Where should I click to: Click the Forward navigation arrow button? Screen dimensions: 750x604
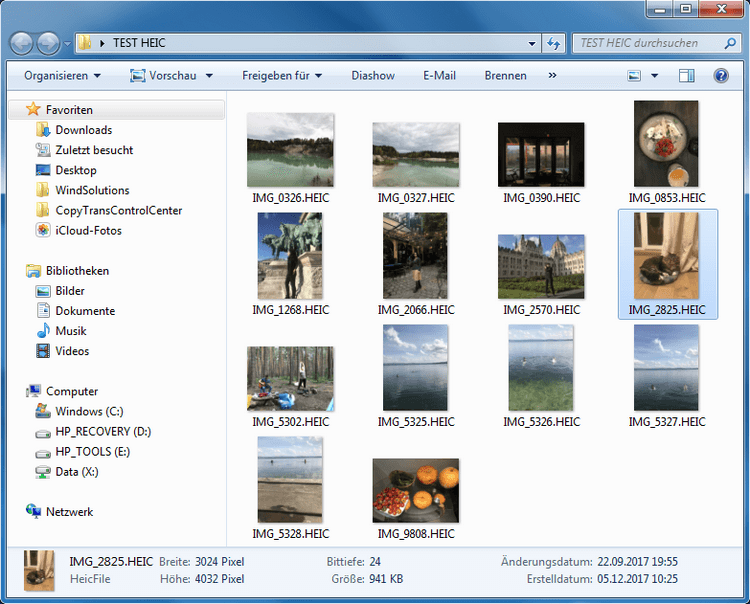point(48,44)
